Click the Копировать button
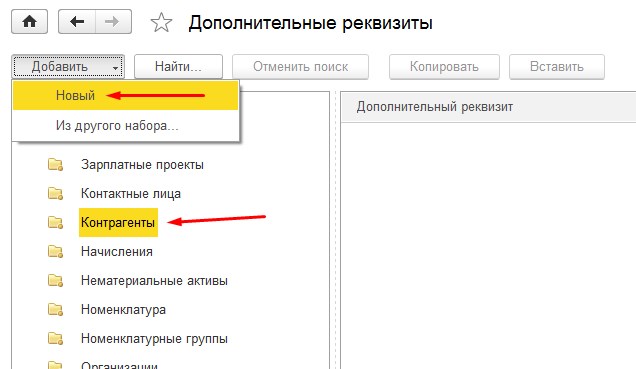Image resolution: width=636 pixels, height=369 pixels. click(444, 67)
